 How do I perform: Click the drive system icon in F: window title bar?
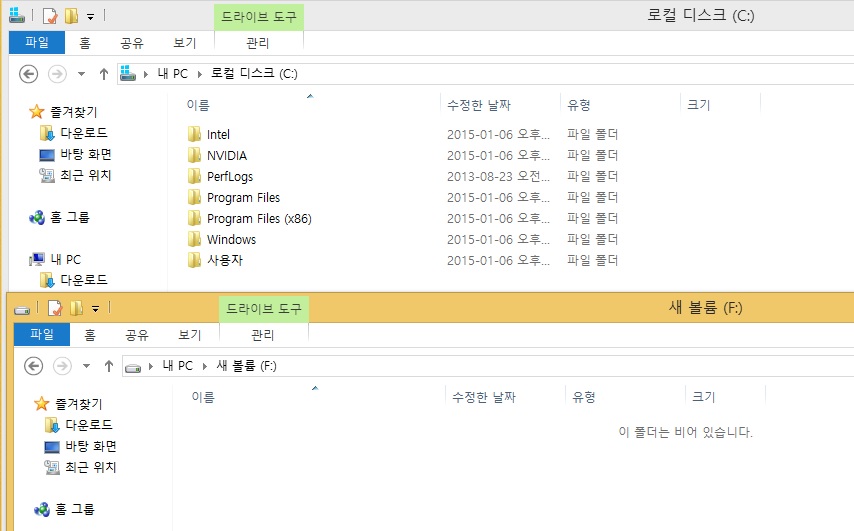click(x=22, y=310)
